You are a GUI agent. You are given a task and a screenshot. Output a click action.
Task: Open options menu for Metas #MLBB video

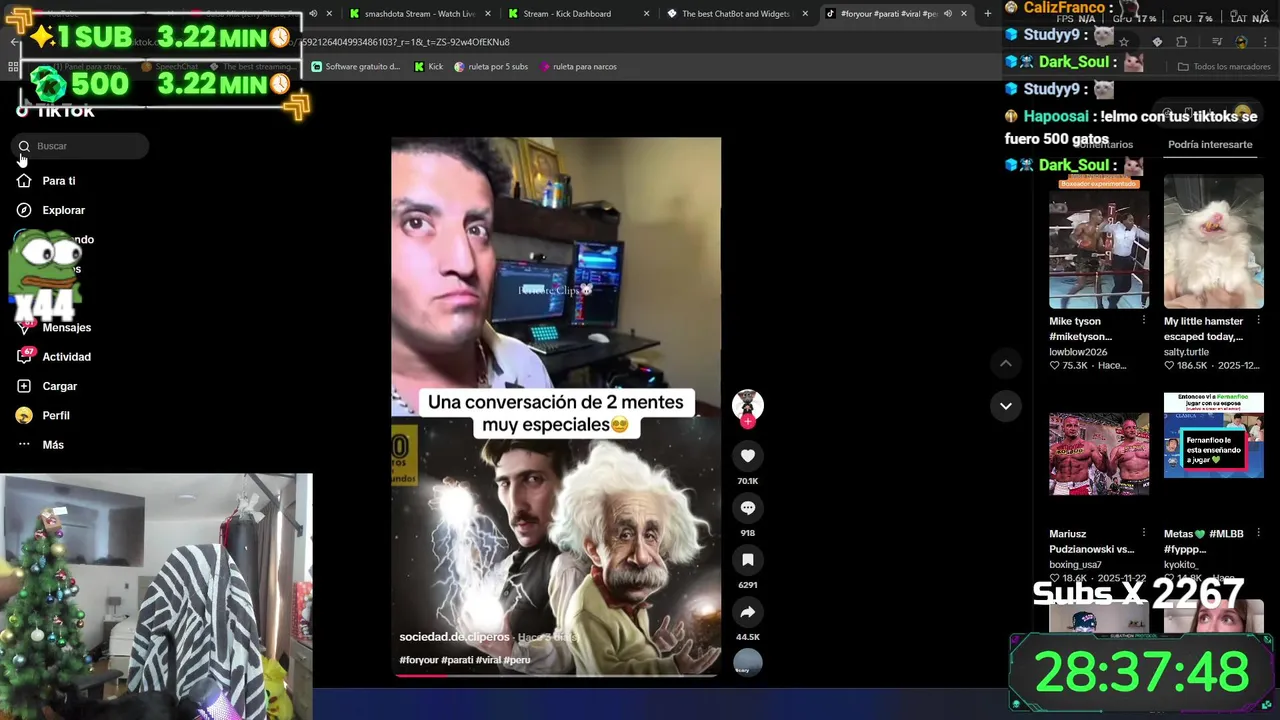[1258, 533]
